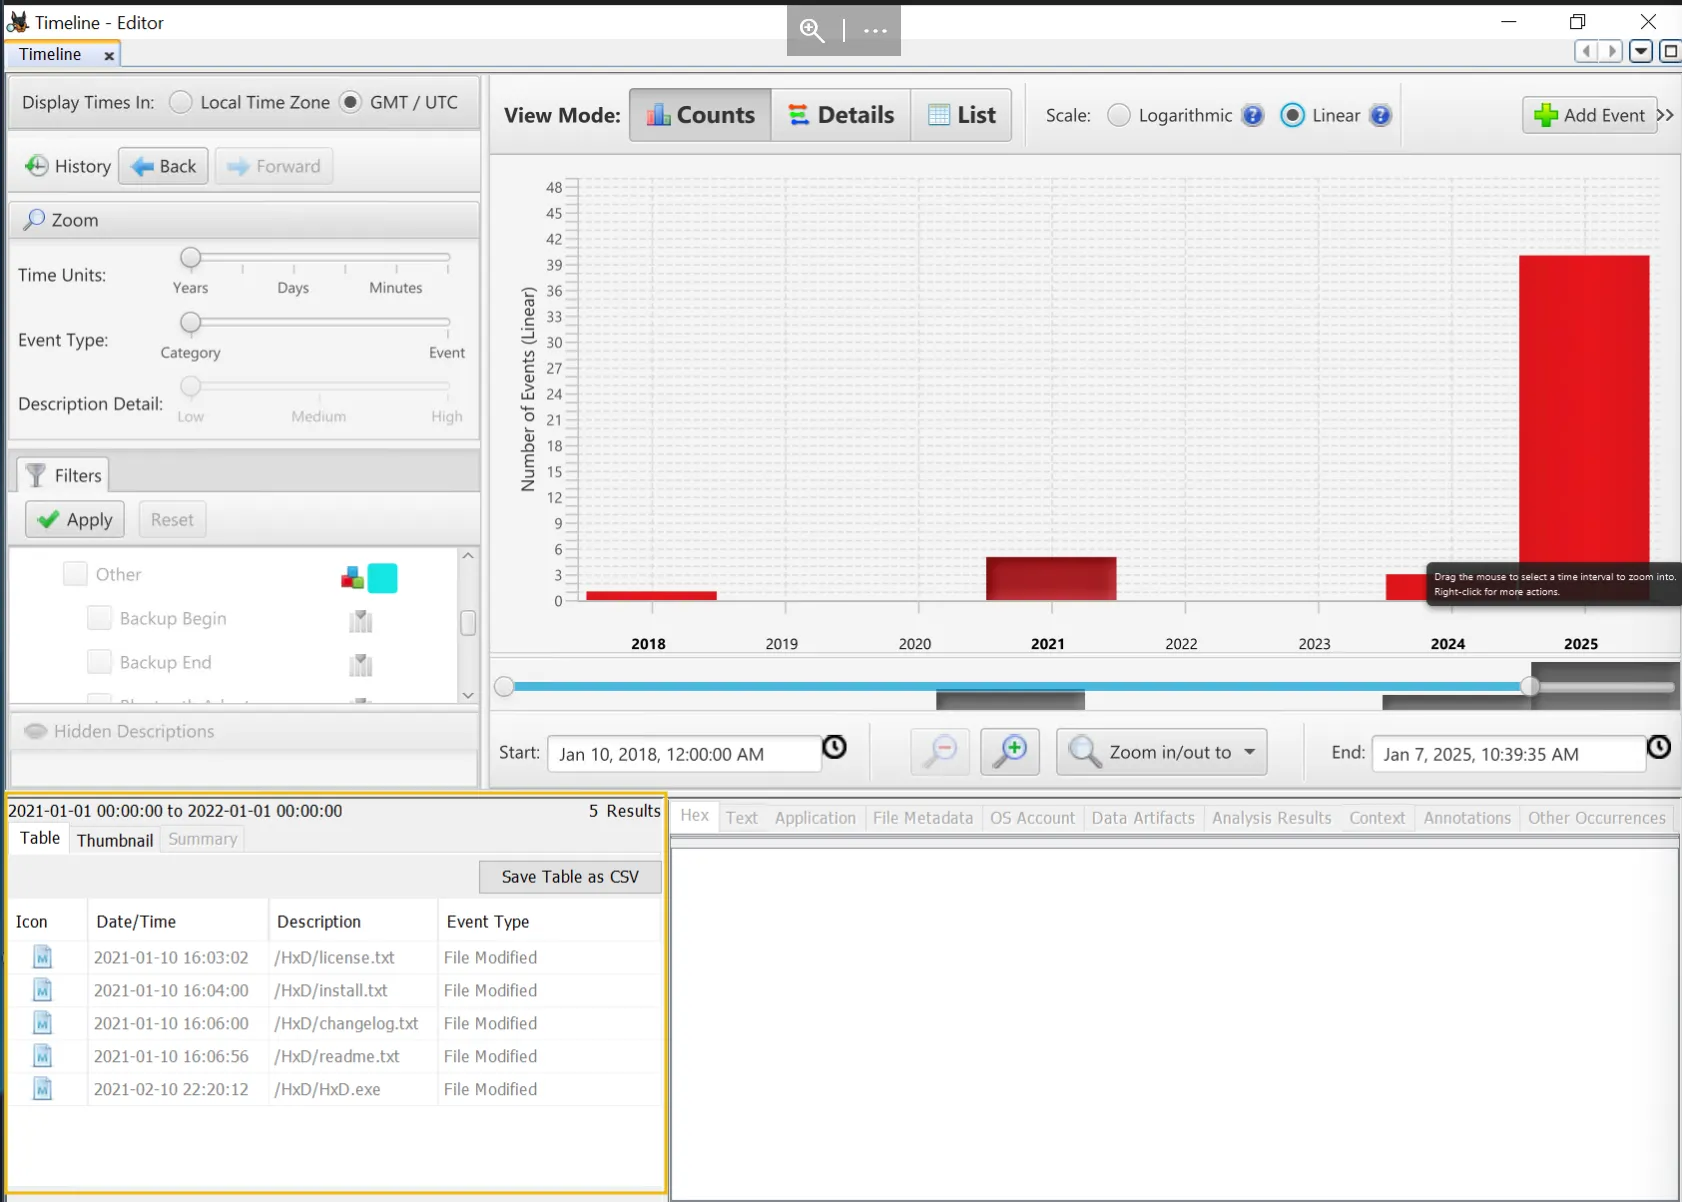
Task: Open the Thumbnail results tab
Action: (115, 840)
